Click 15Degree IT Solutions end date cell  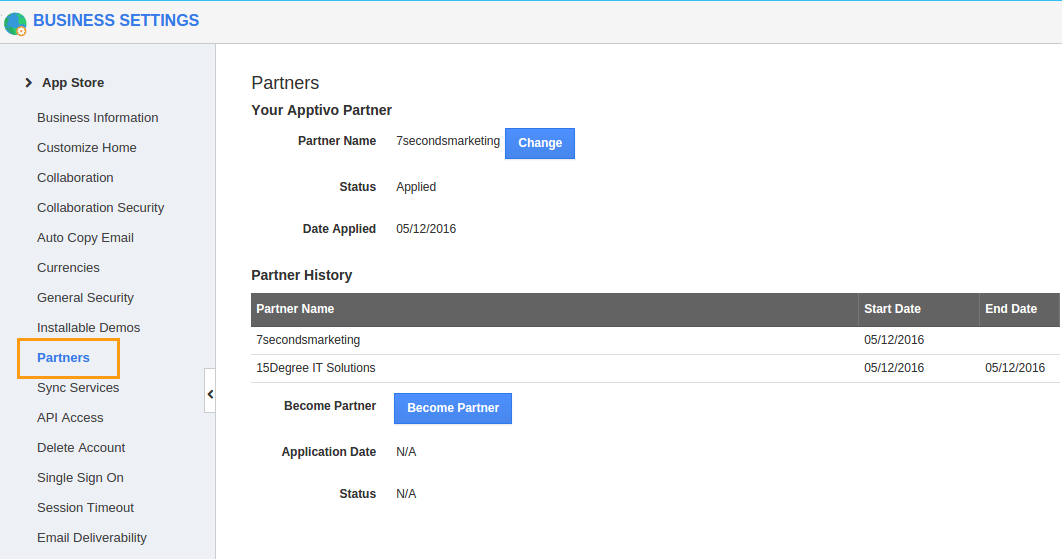[x=1015, y=368]
